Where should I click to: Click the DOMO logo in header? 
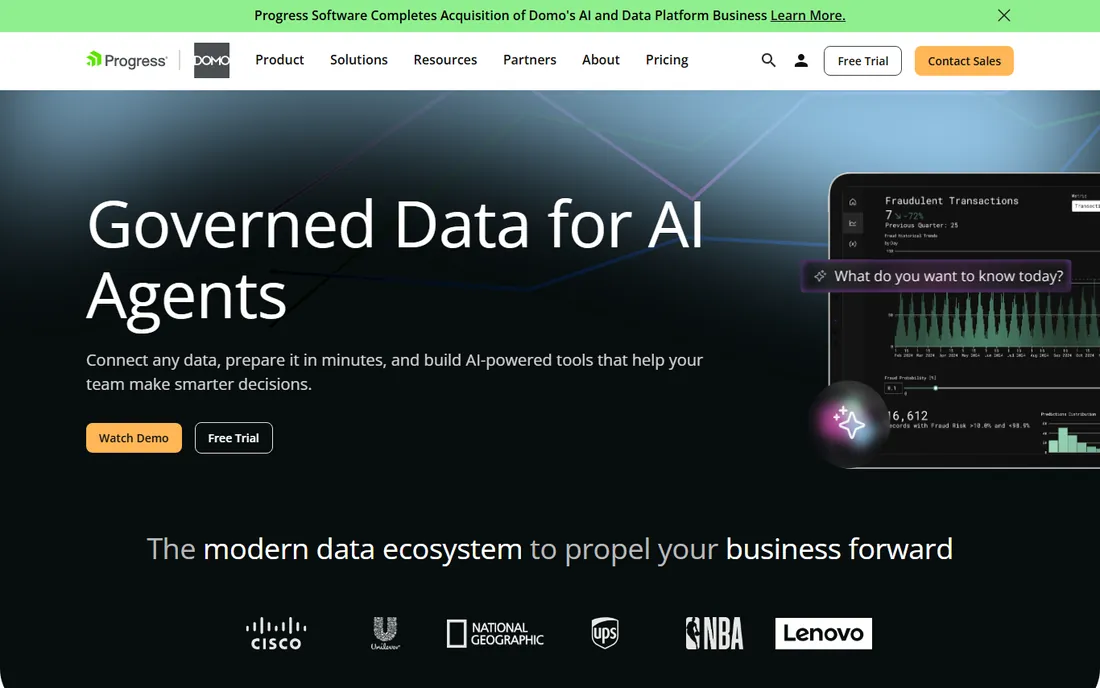211,60
